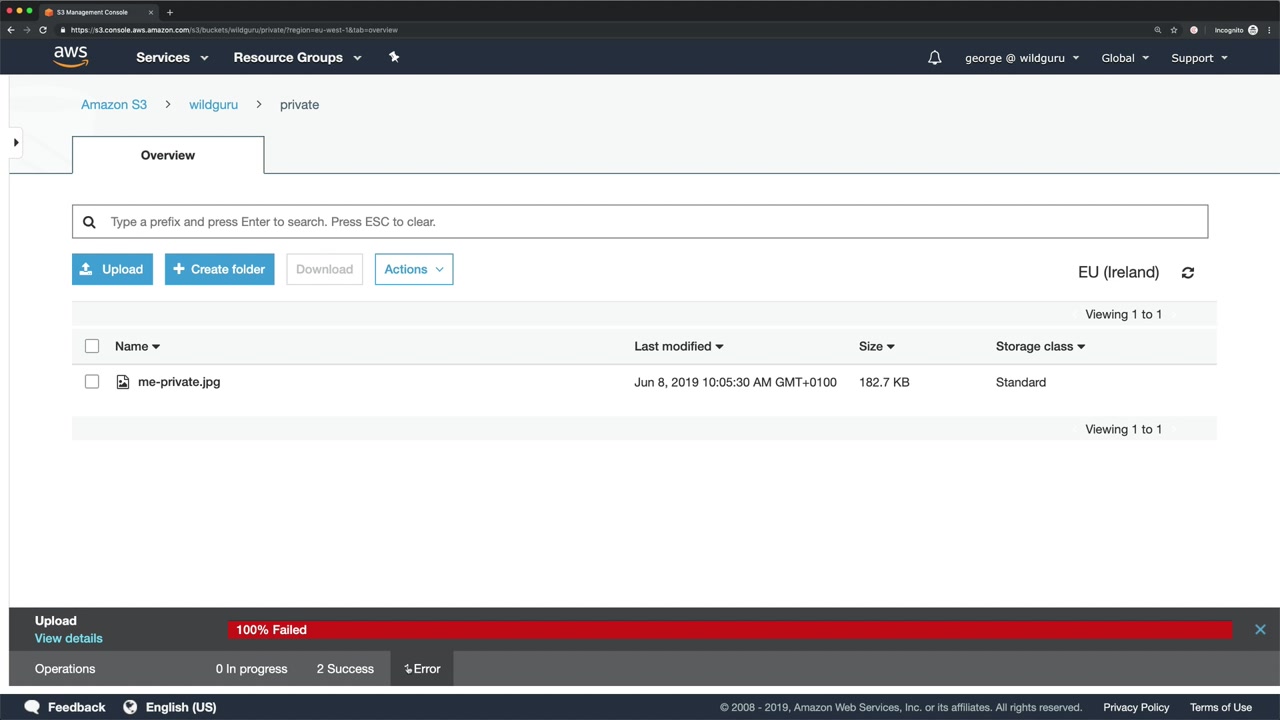
Task: Click the me-private.jpg image file icon
Action: tap(123, 382)
